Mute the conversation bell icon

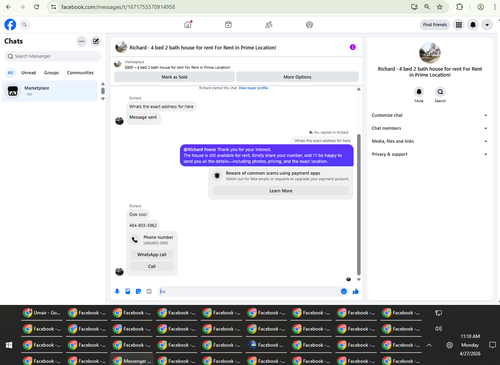point(419,92)
